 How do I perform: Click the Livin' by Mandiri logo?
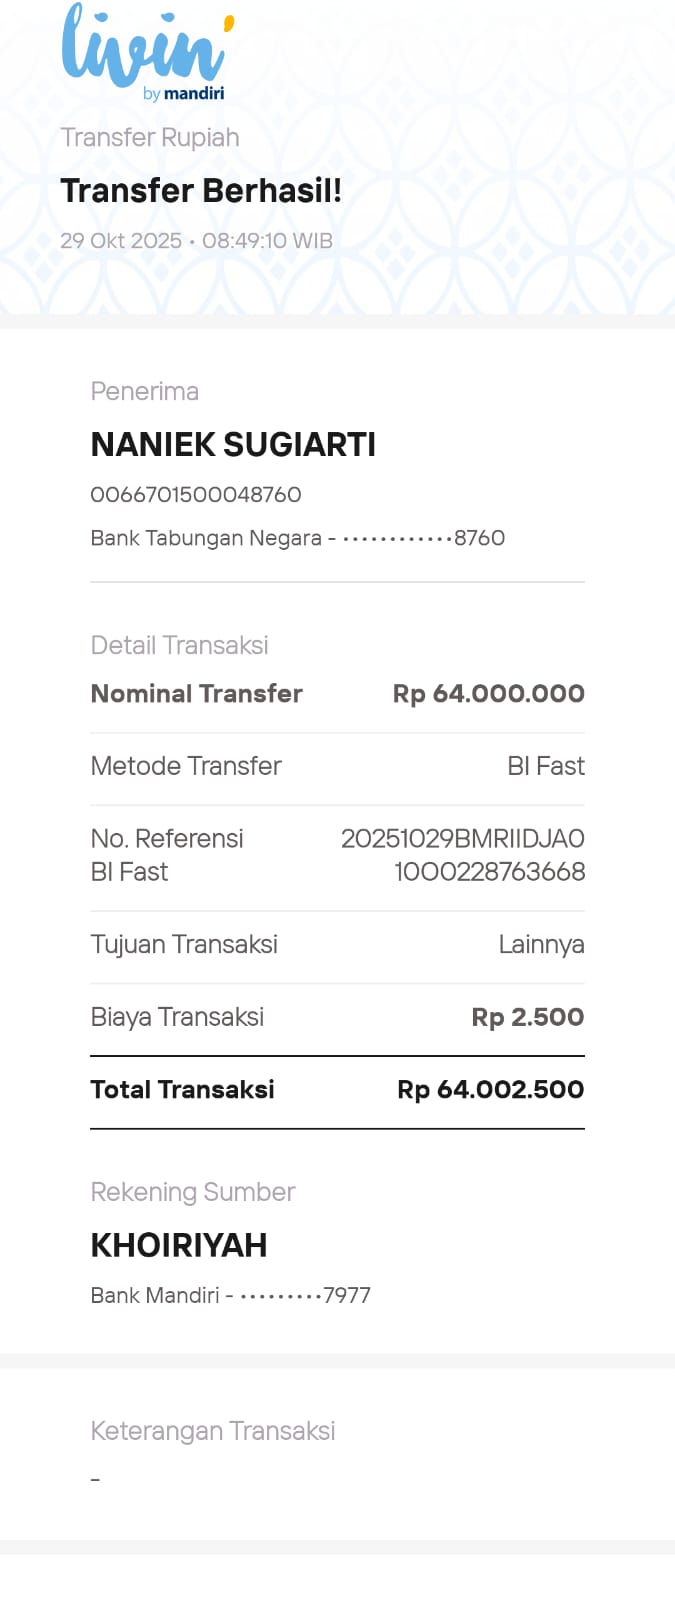pyautogui.click(x=145, y=52)
